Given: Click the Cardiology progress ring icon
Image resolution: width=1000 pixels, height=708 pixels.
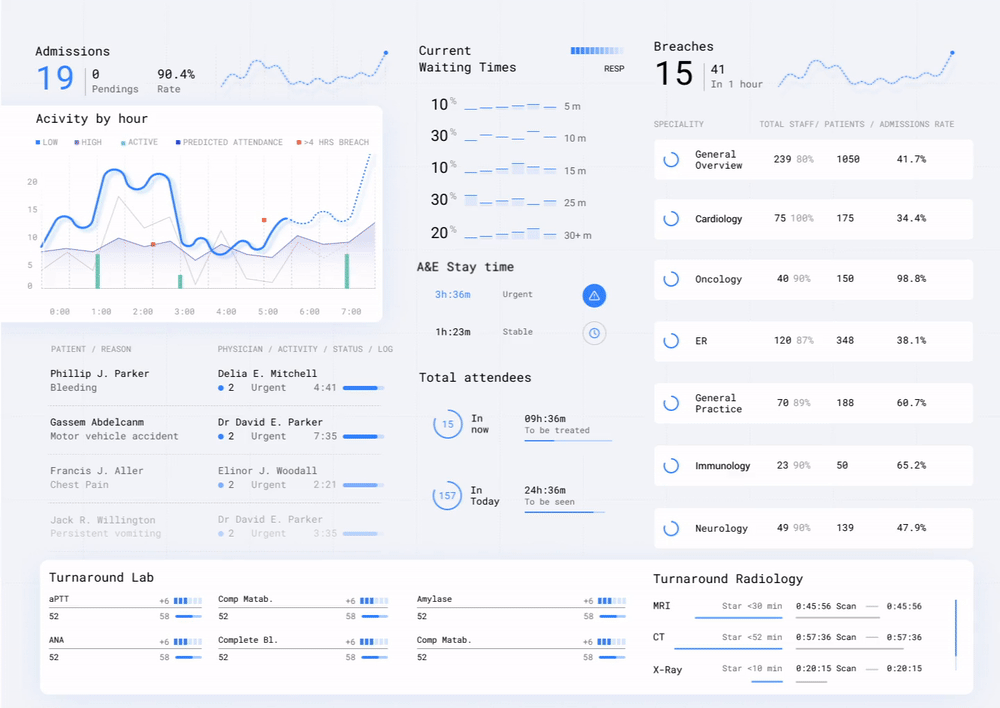Looking at the screenshot, I should (671, 219).
